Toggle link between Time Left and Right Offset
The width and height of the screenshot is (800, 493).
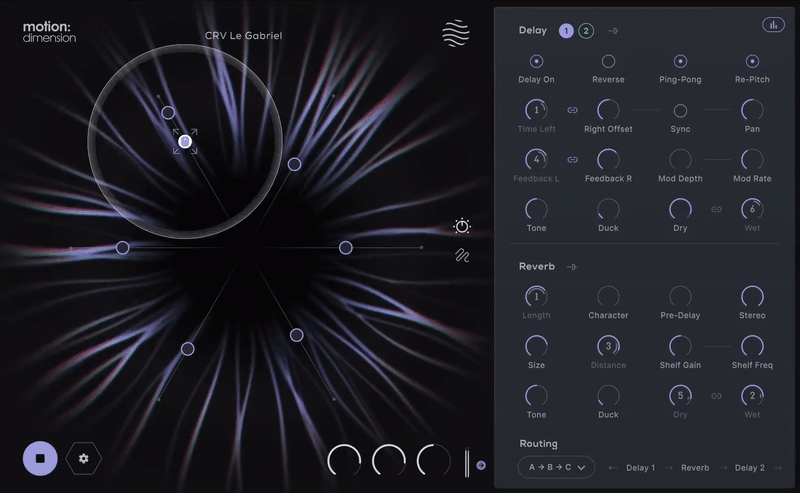572,110
